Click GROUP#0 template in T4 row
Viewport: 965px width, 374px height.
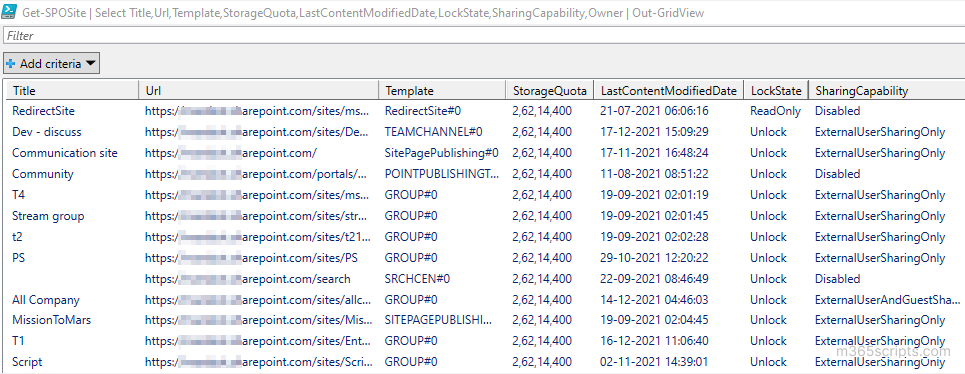point(411,195)
